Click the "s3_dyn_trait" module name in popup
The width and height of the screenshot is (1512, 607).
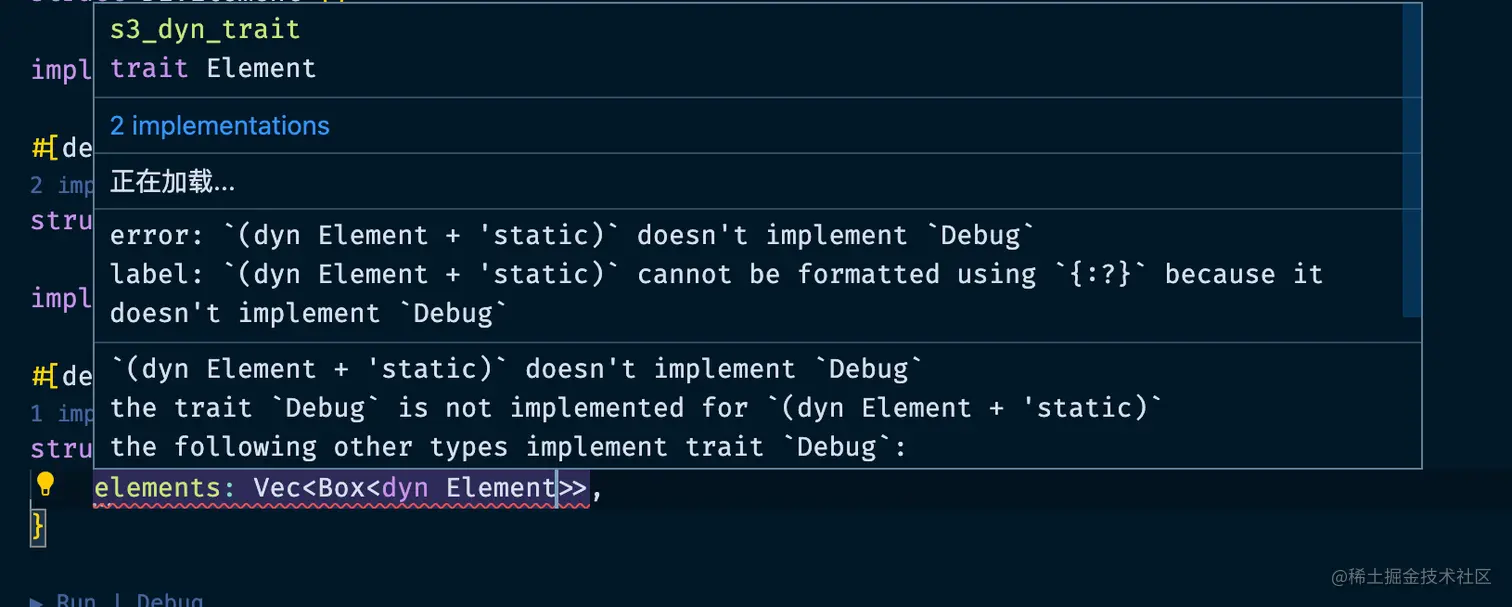pyautogui.click(x=205, y=29)
